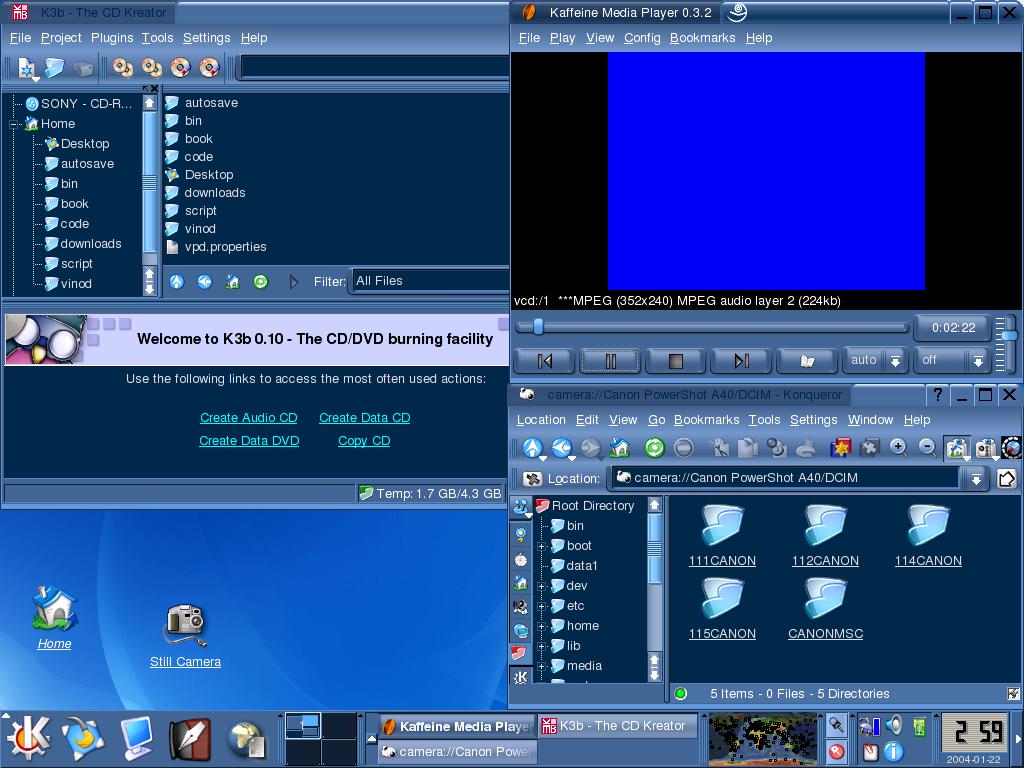Stop playback in Kaffeine
Screen dimensions: 1024x768
point(675,360)
